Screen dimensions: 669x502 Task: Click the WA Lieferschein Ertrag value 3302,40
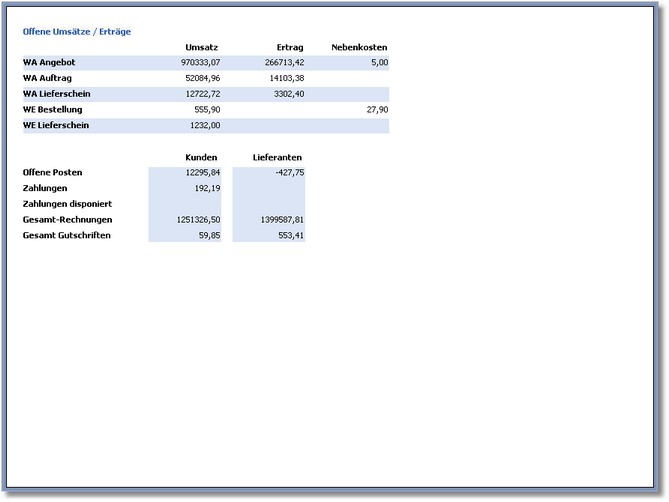[288, 94]
